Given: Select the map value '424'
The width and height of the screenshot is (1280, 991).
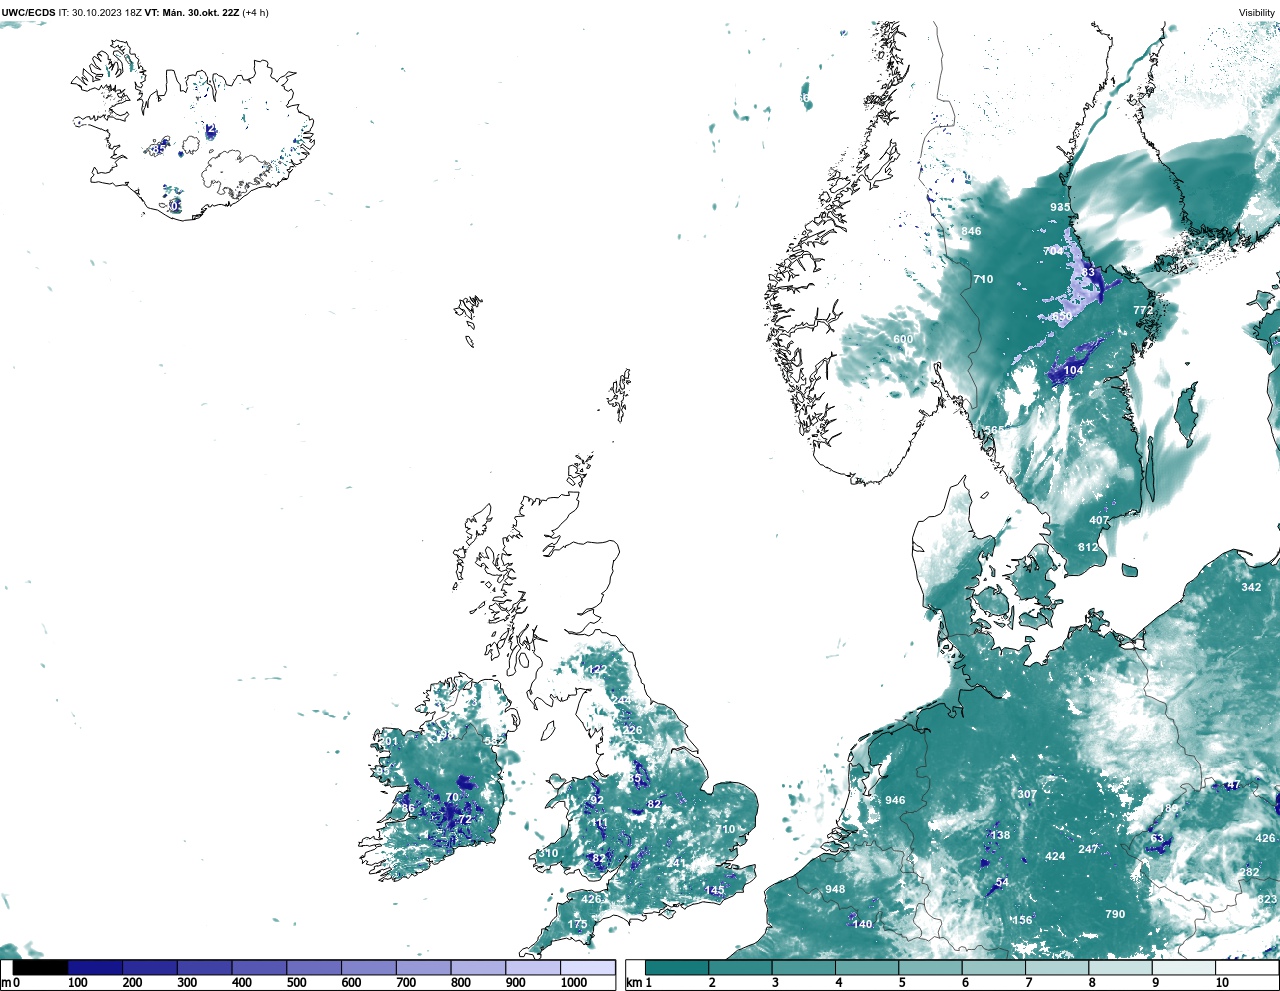Looking at the screenshot, I should 1055,856.
